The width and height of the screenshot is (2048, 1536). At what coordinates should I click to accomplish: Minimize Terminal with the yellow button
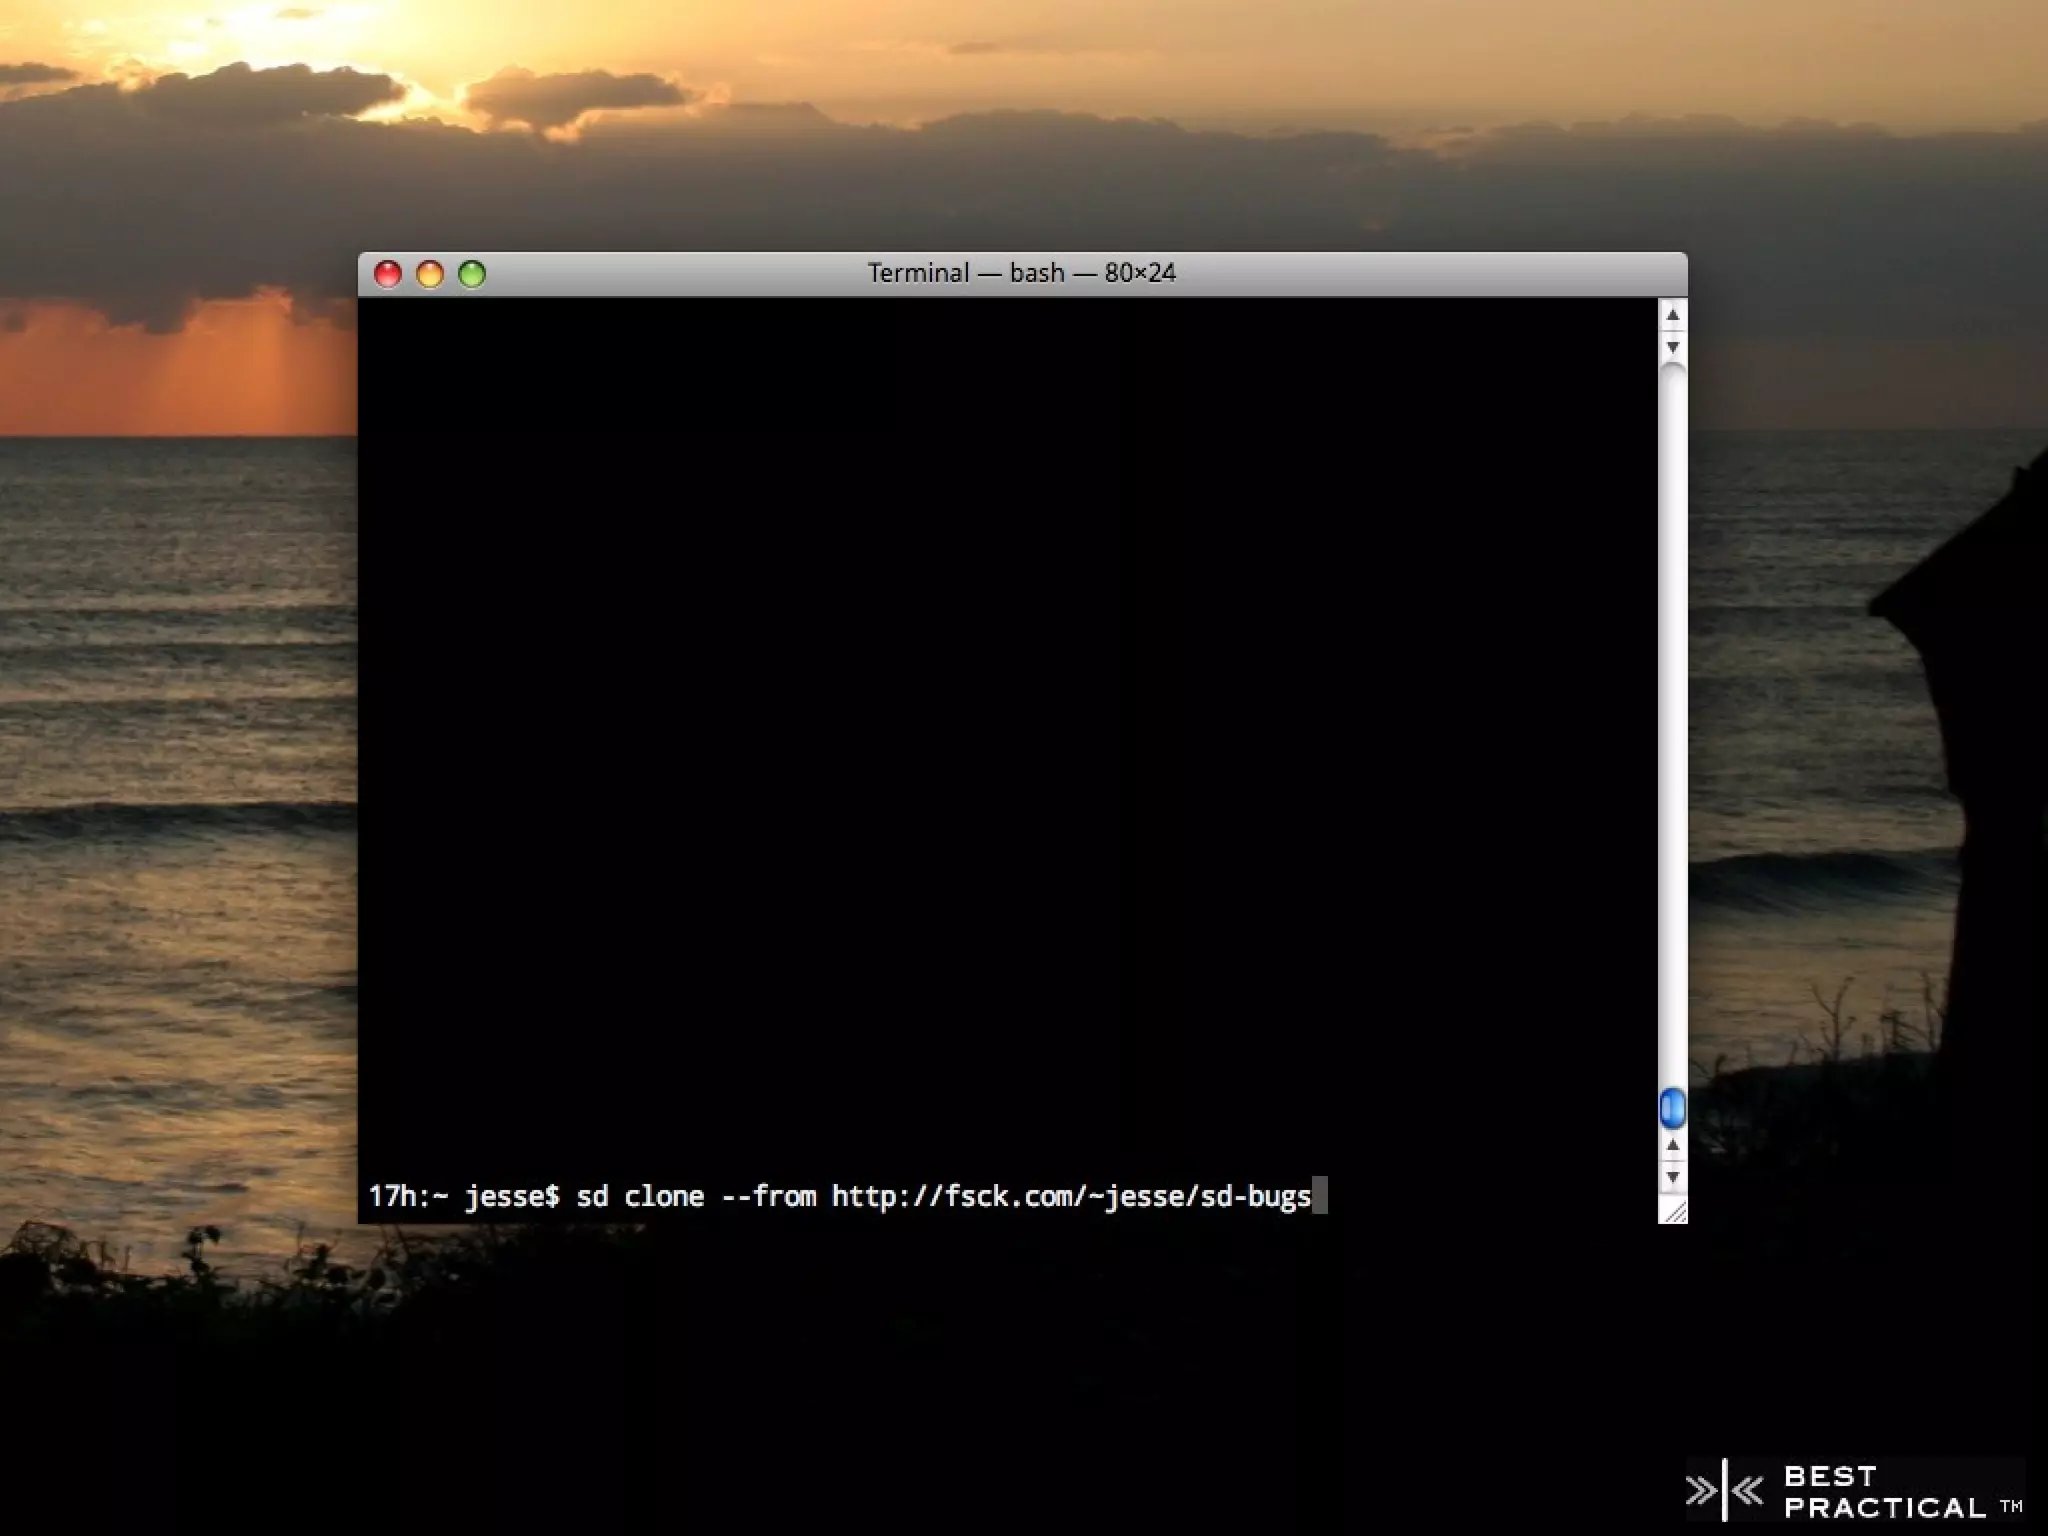(430, 274)
